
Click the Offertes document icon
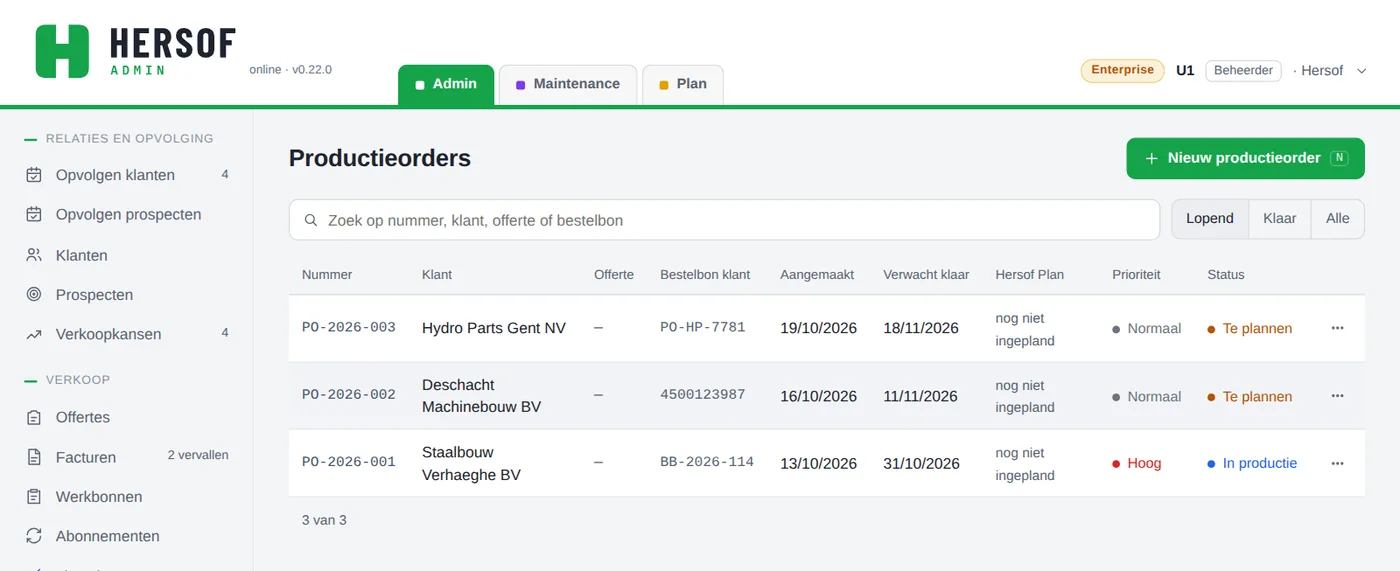click(34, 417)
